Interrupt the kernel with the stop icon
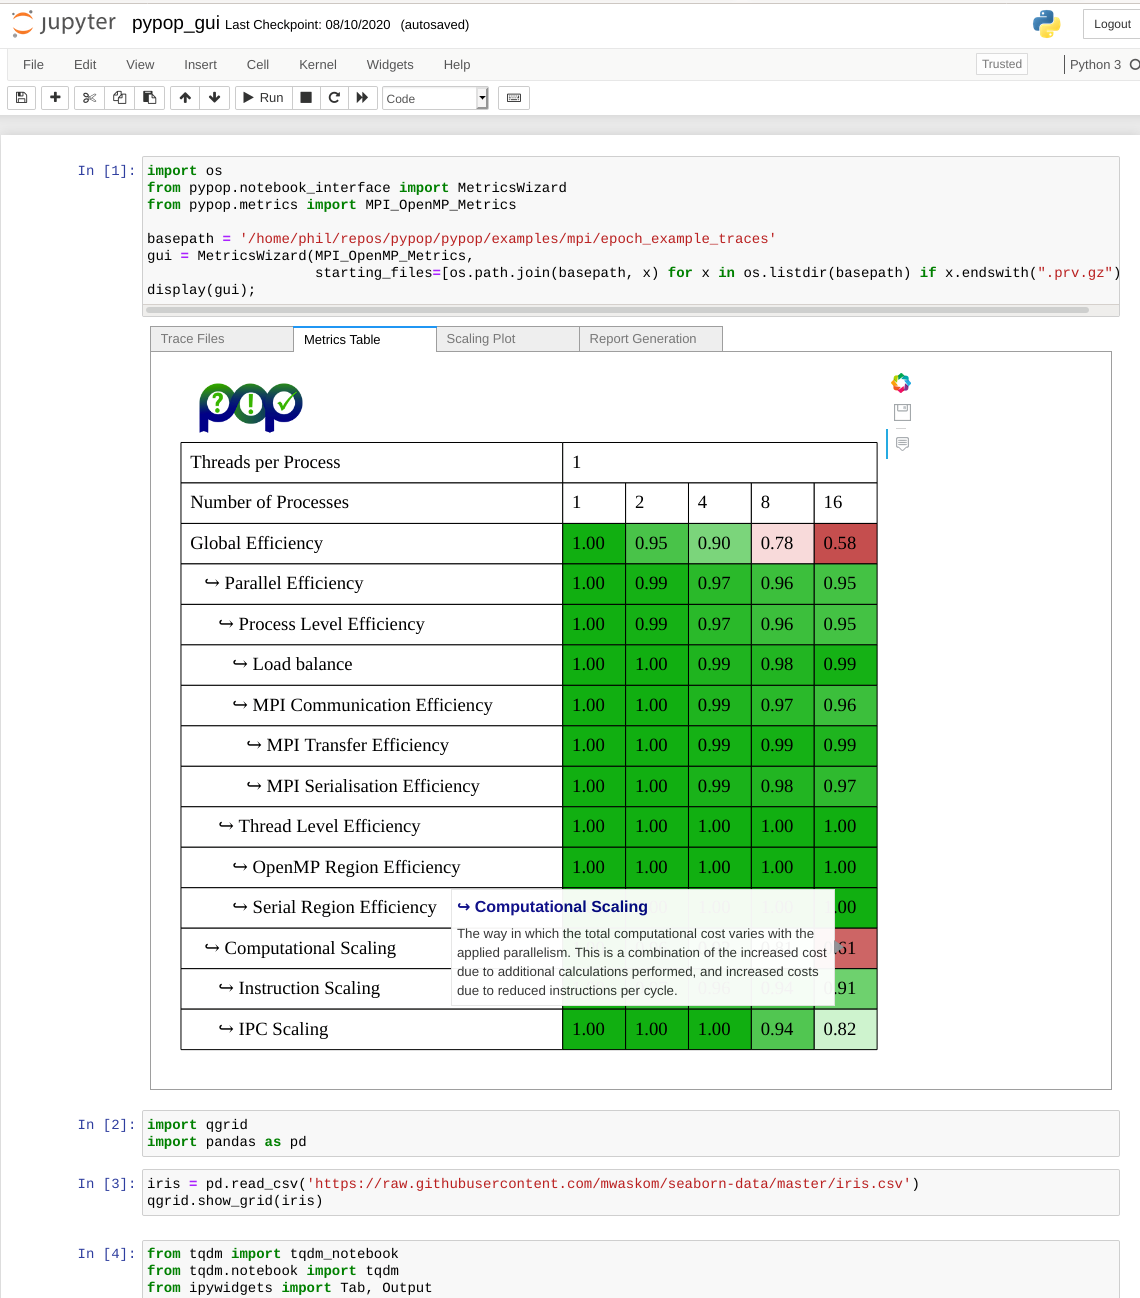Screen dimensions: 1140x1298 (x=306, y=98)
